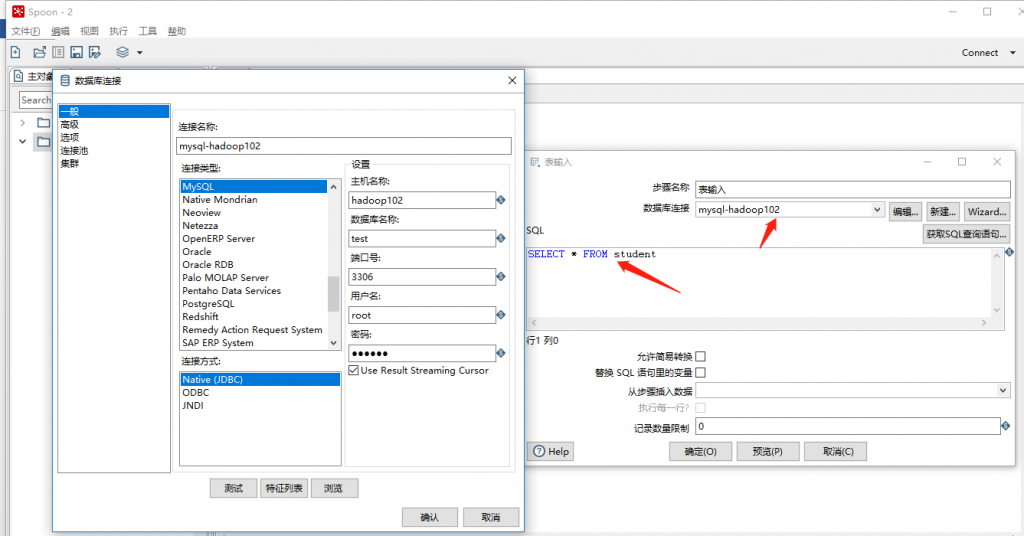The height and width of the screenshot is (536, 1024).
Task: Collapse the expanded tree node
Action: (23, 142)
